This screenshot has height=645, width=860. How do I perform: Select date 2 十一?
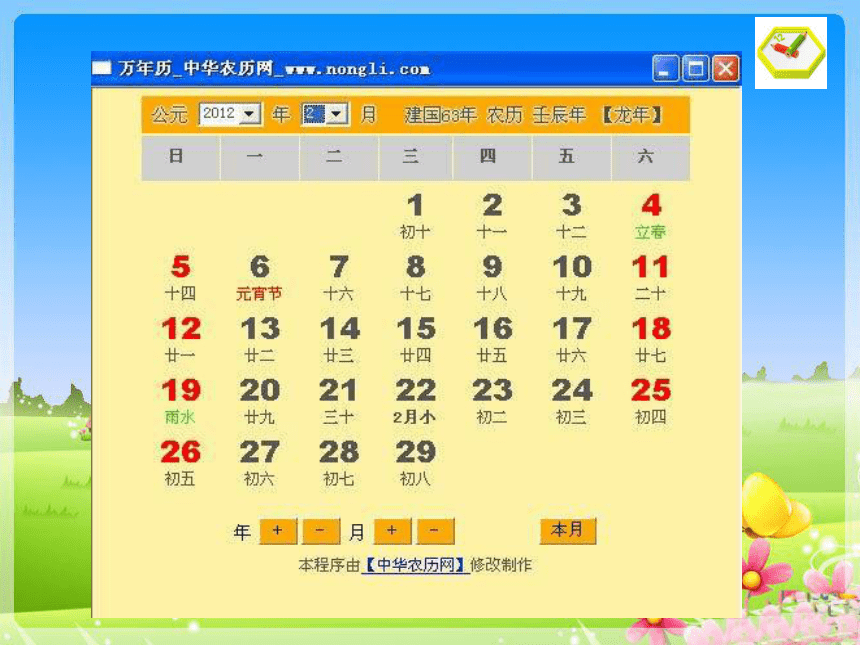(x=492, y=217)
